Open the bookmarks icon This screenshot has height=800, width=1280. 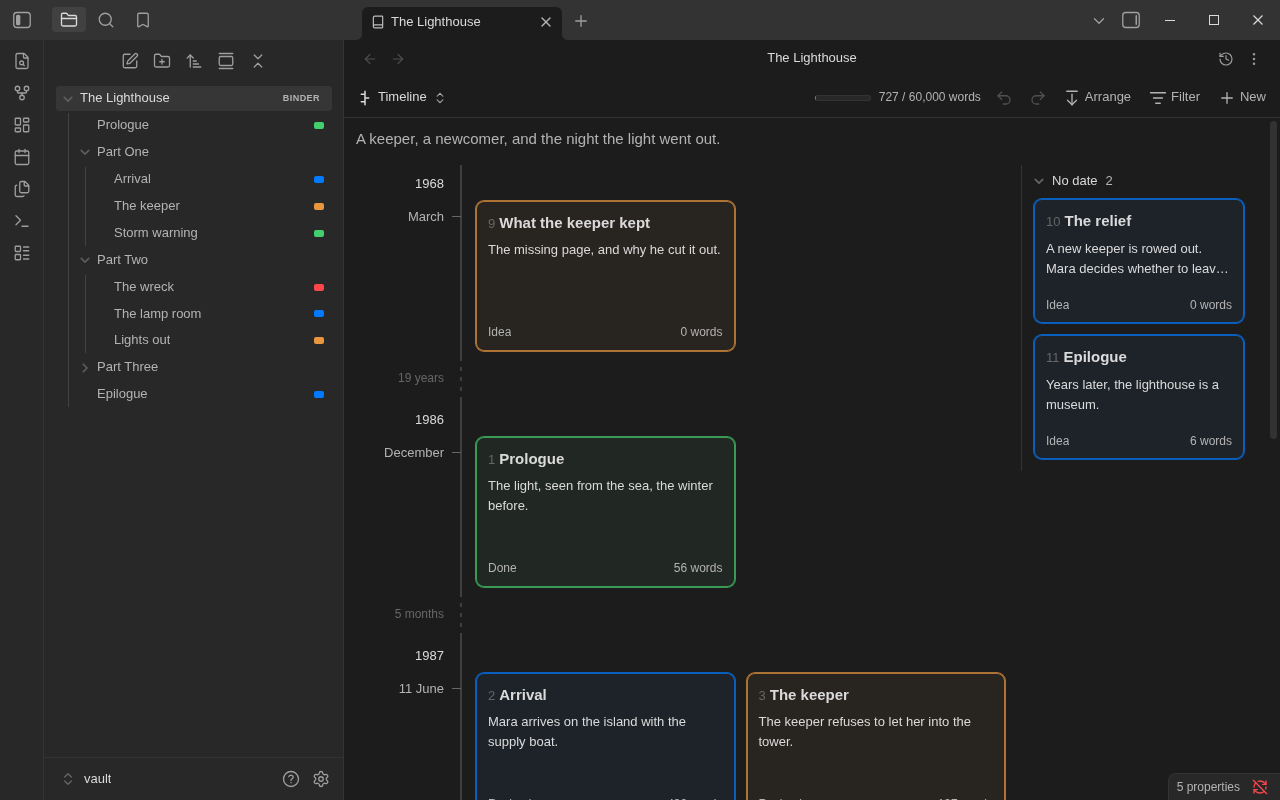143,20
